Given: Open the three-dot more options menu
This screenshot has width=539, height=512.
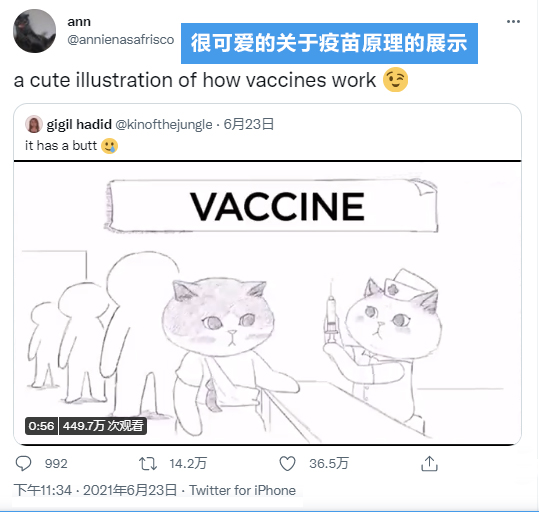Looking at the screenshot, I should tap(513, 22).
